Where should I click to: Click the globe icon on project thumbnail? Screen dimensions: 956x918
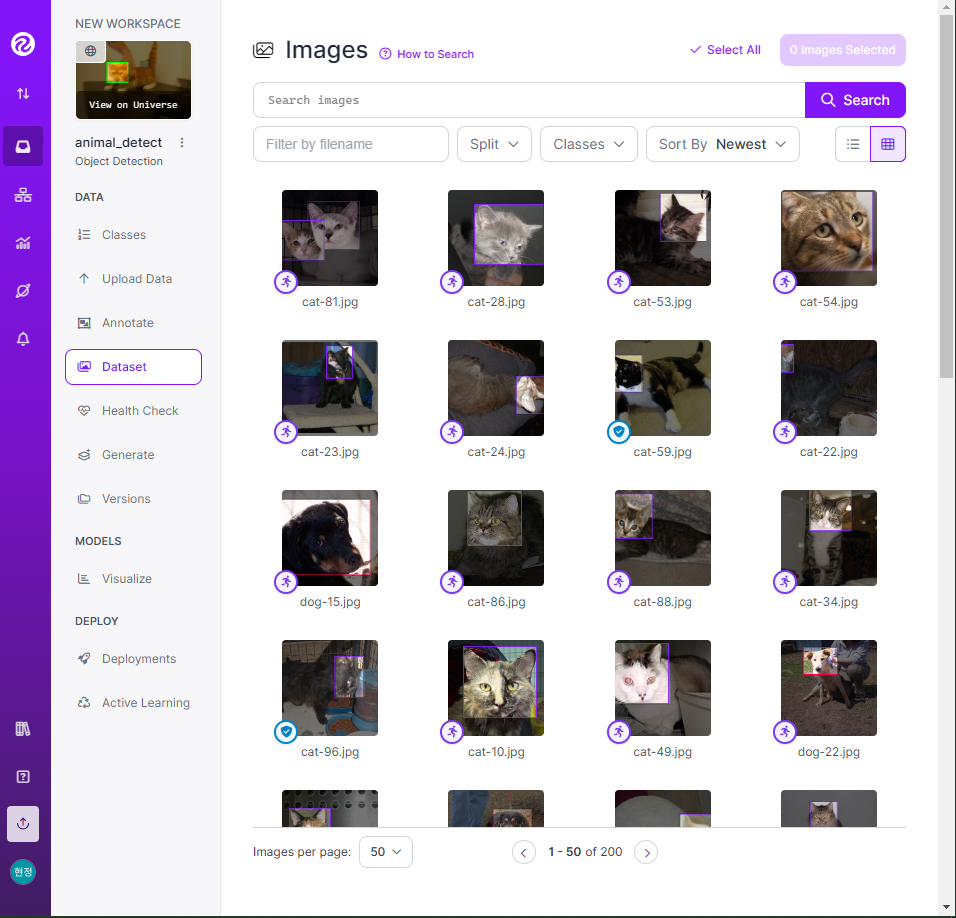click(91, 51)
